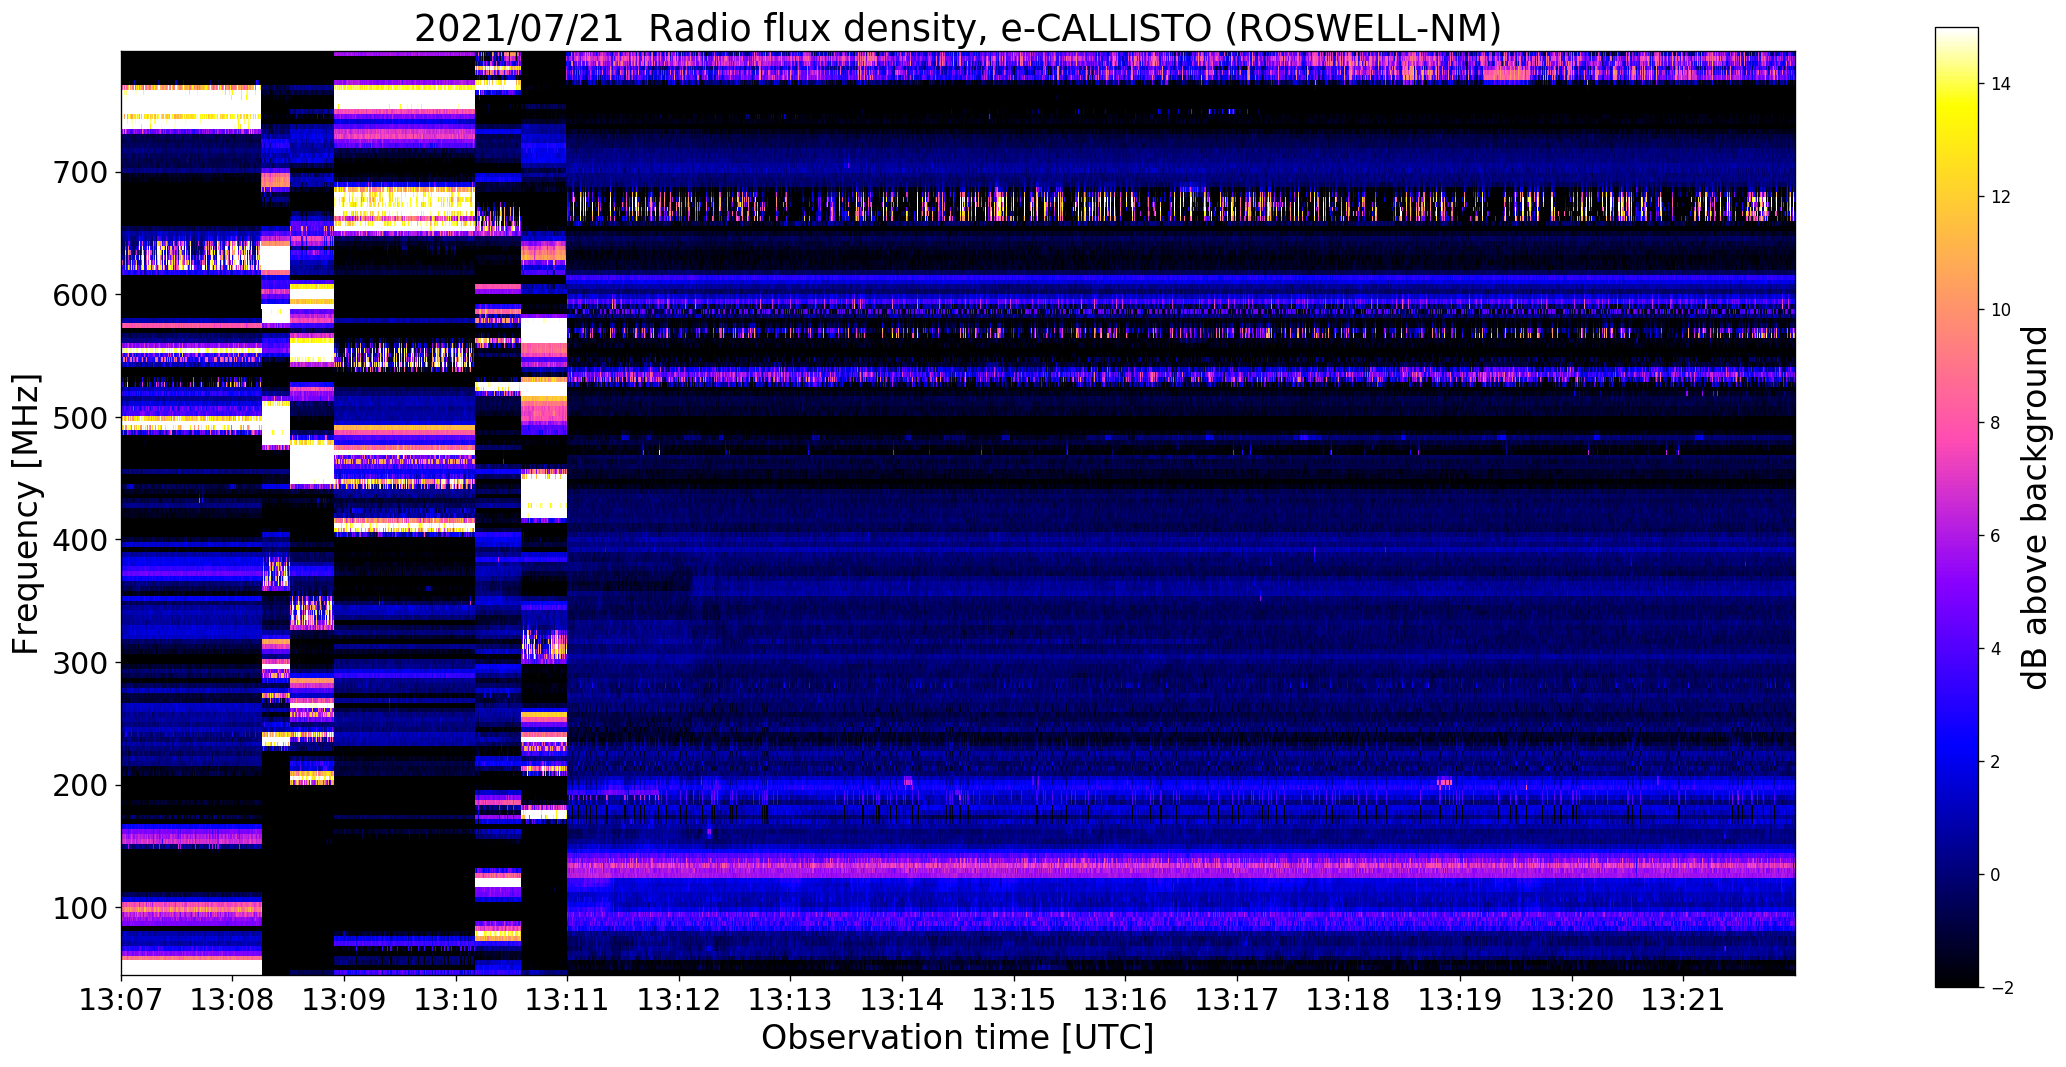Click the 300 MHz frequency tick label
Image resolution: width=2066 pixels, height=1067 pixels.
[x=78, y=662]
